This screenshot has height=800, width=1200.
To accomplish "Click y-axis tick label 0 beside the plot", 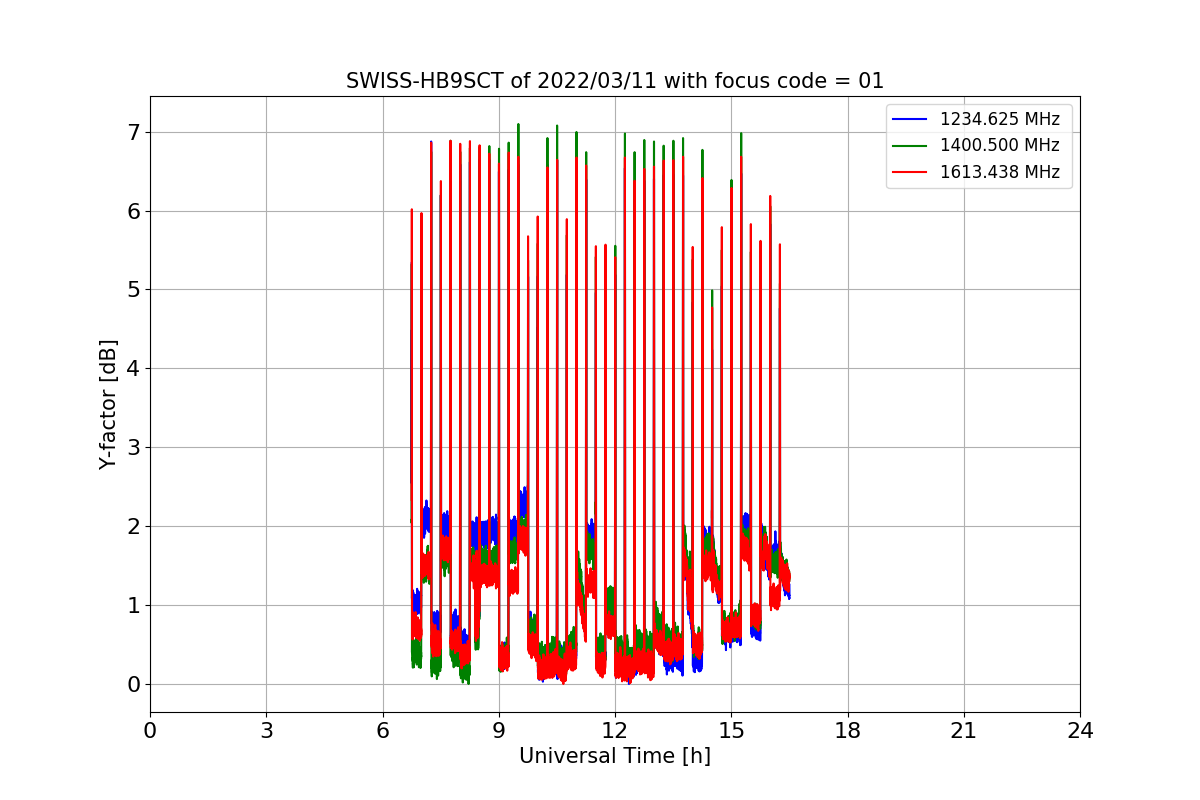I will click(133, 685).
